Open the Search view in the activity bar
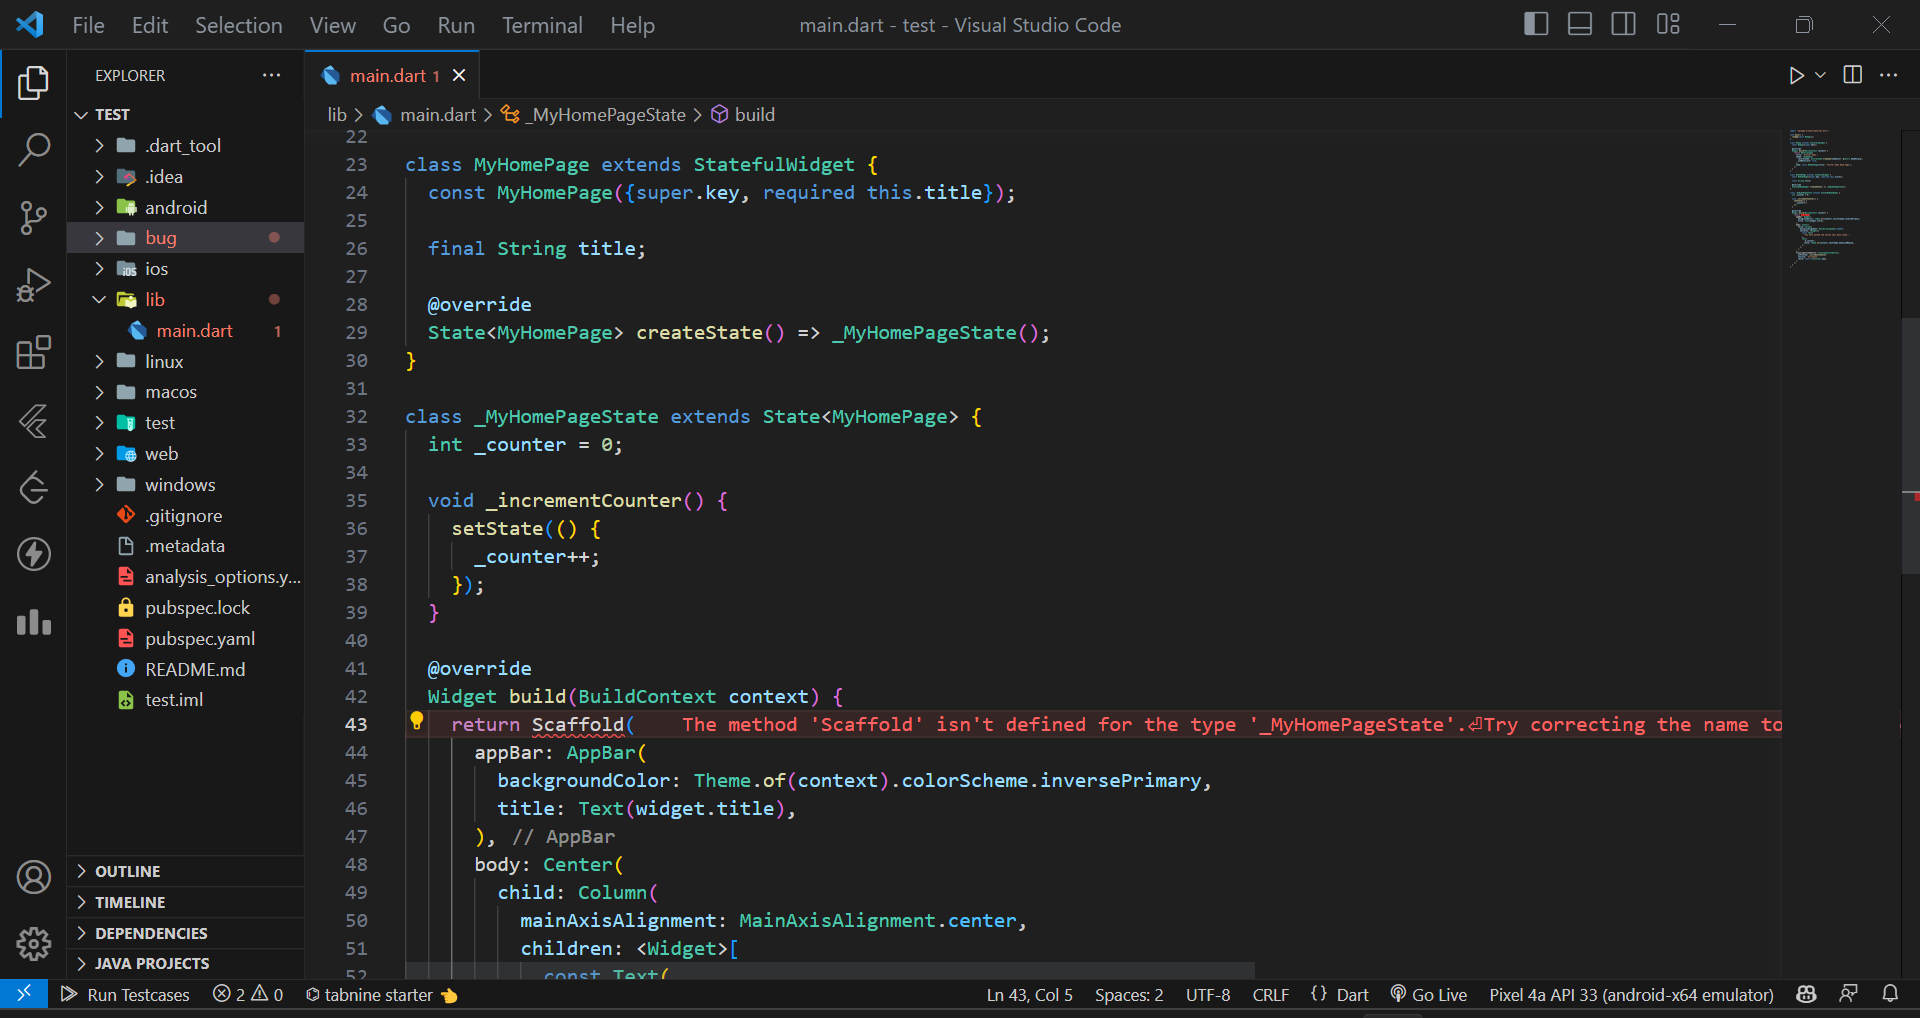Screen dimensions: 1920x1018 33,150
